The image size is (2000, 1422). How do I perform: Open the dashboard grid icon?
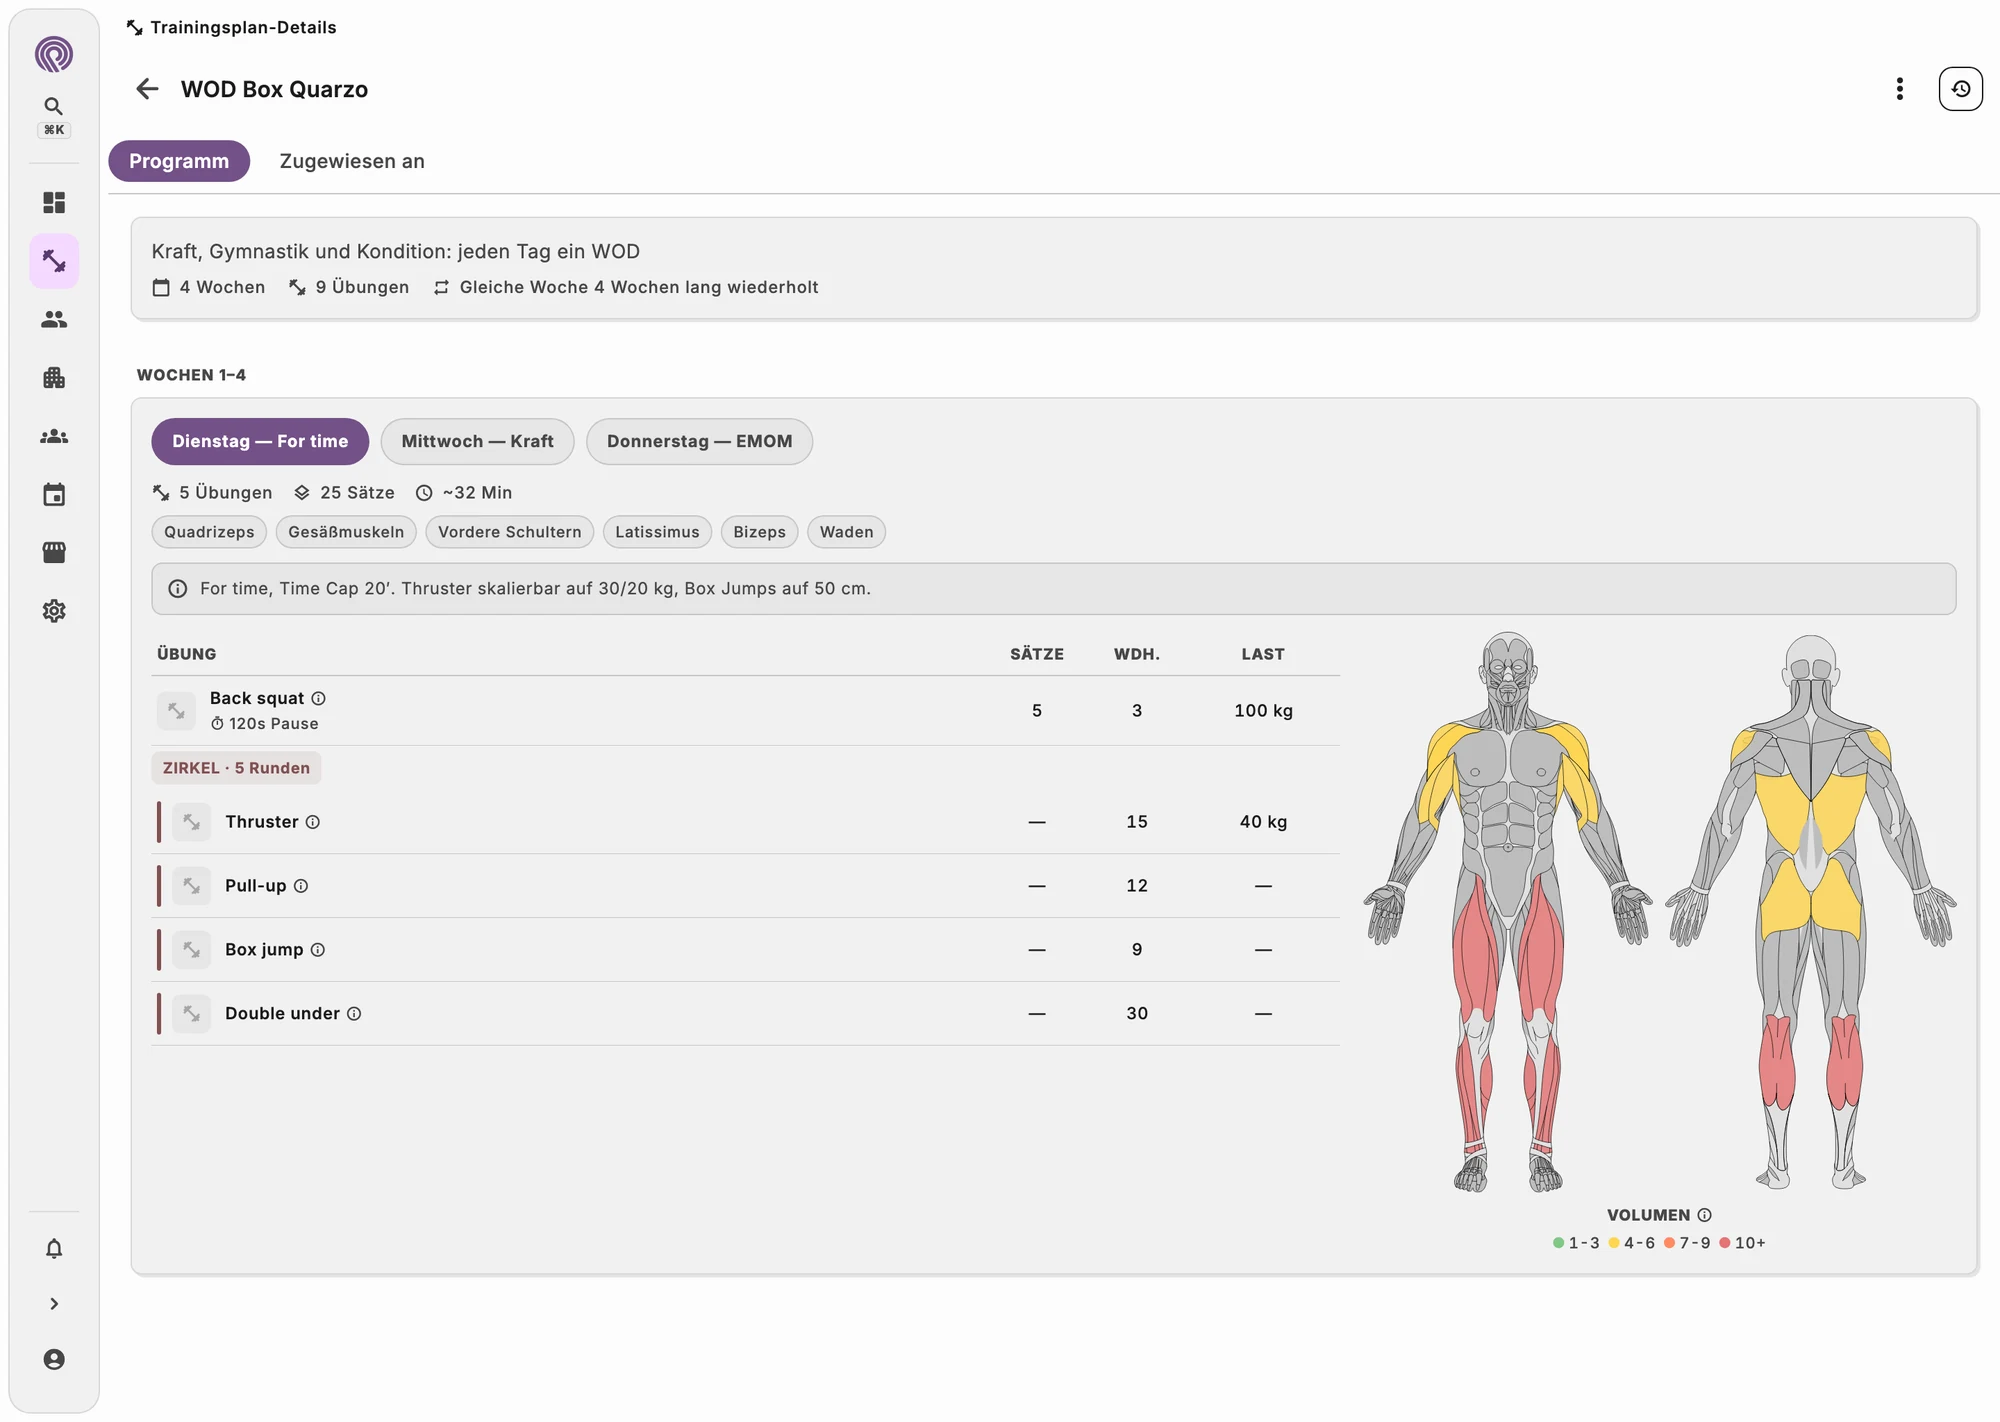point(54,203)
